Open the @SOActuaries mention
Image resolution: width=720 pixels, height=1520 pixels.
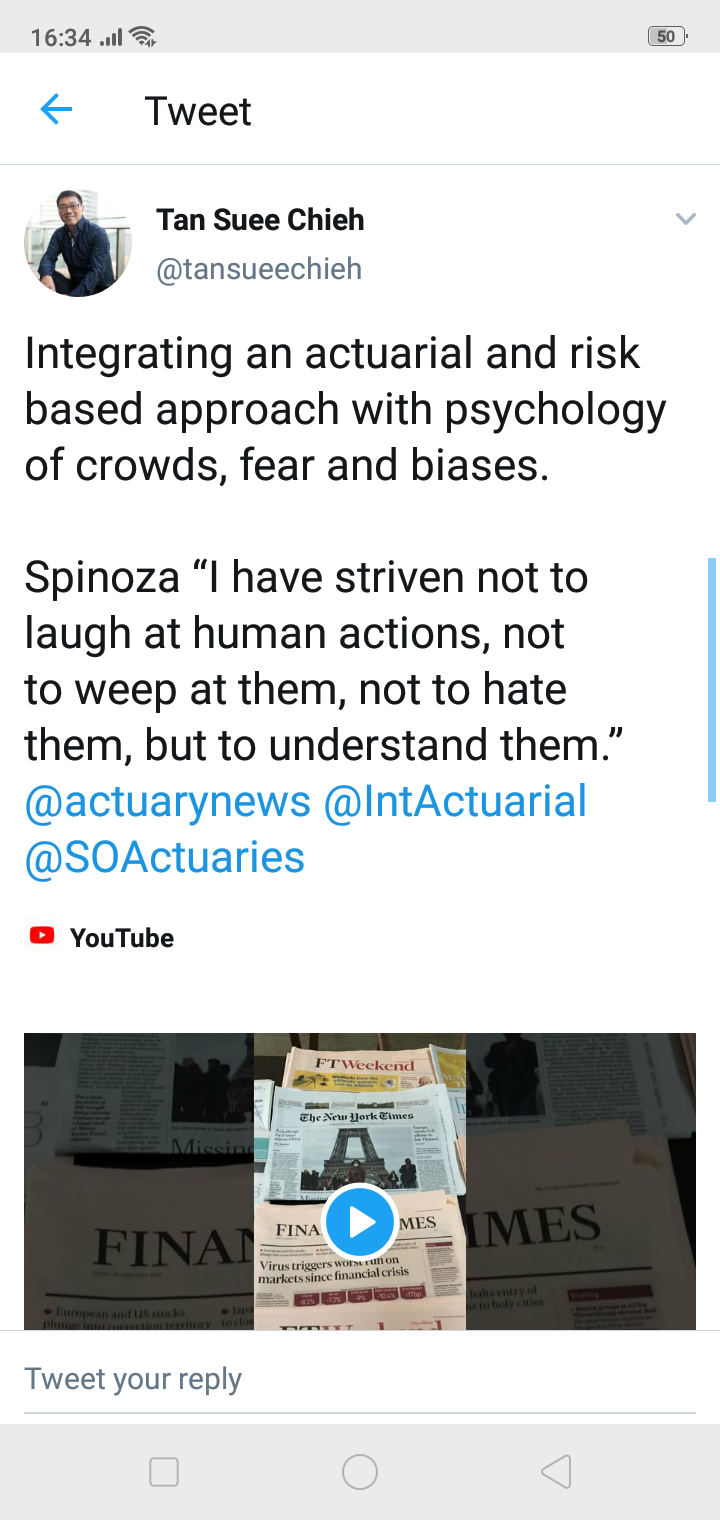click(x=165, y=858)
